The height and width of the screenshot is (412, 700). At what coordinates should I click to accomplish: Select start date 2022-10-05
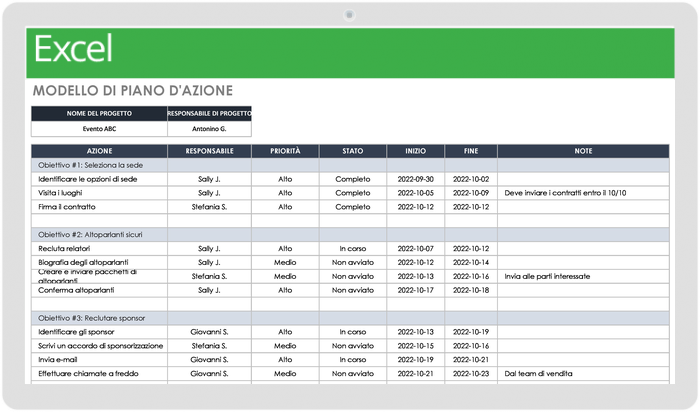416,193
